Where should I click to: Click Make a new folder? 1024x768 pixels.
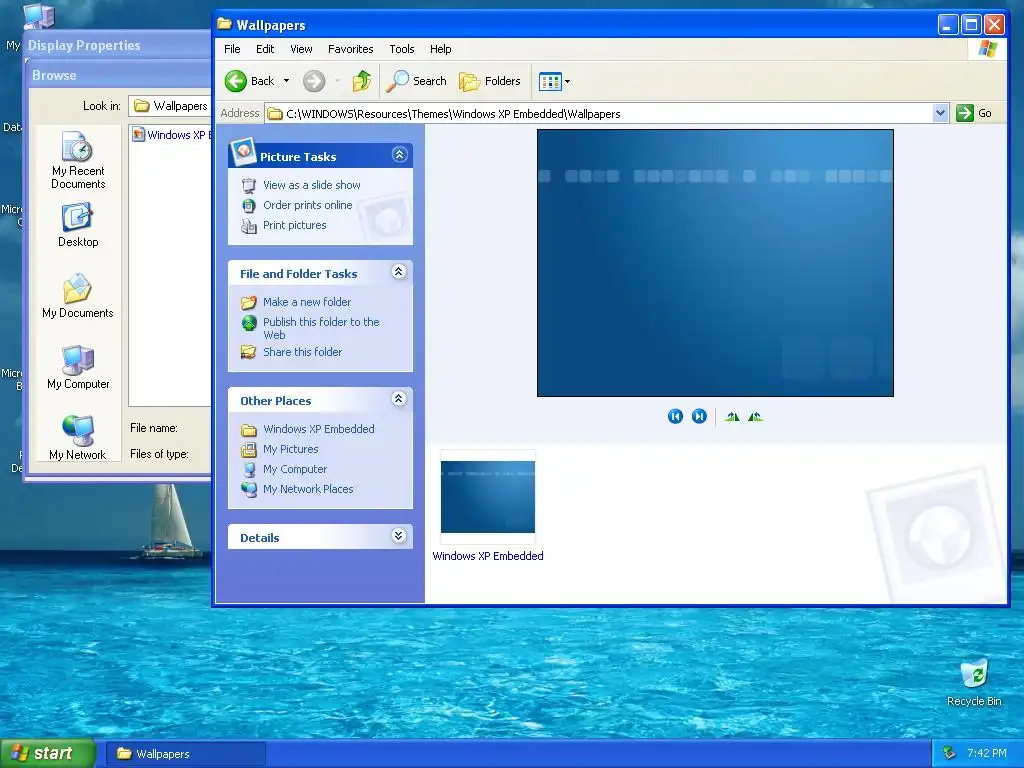click(307, 302)
